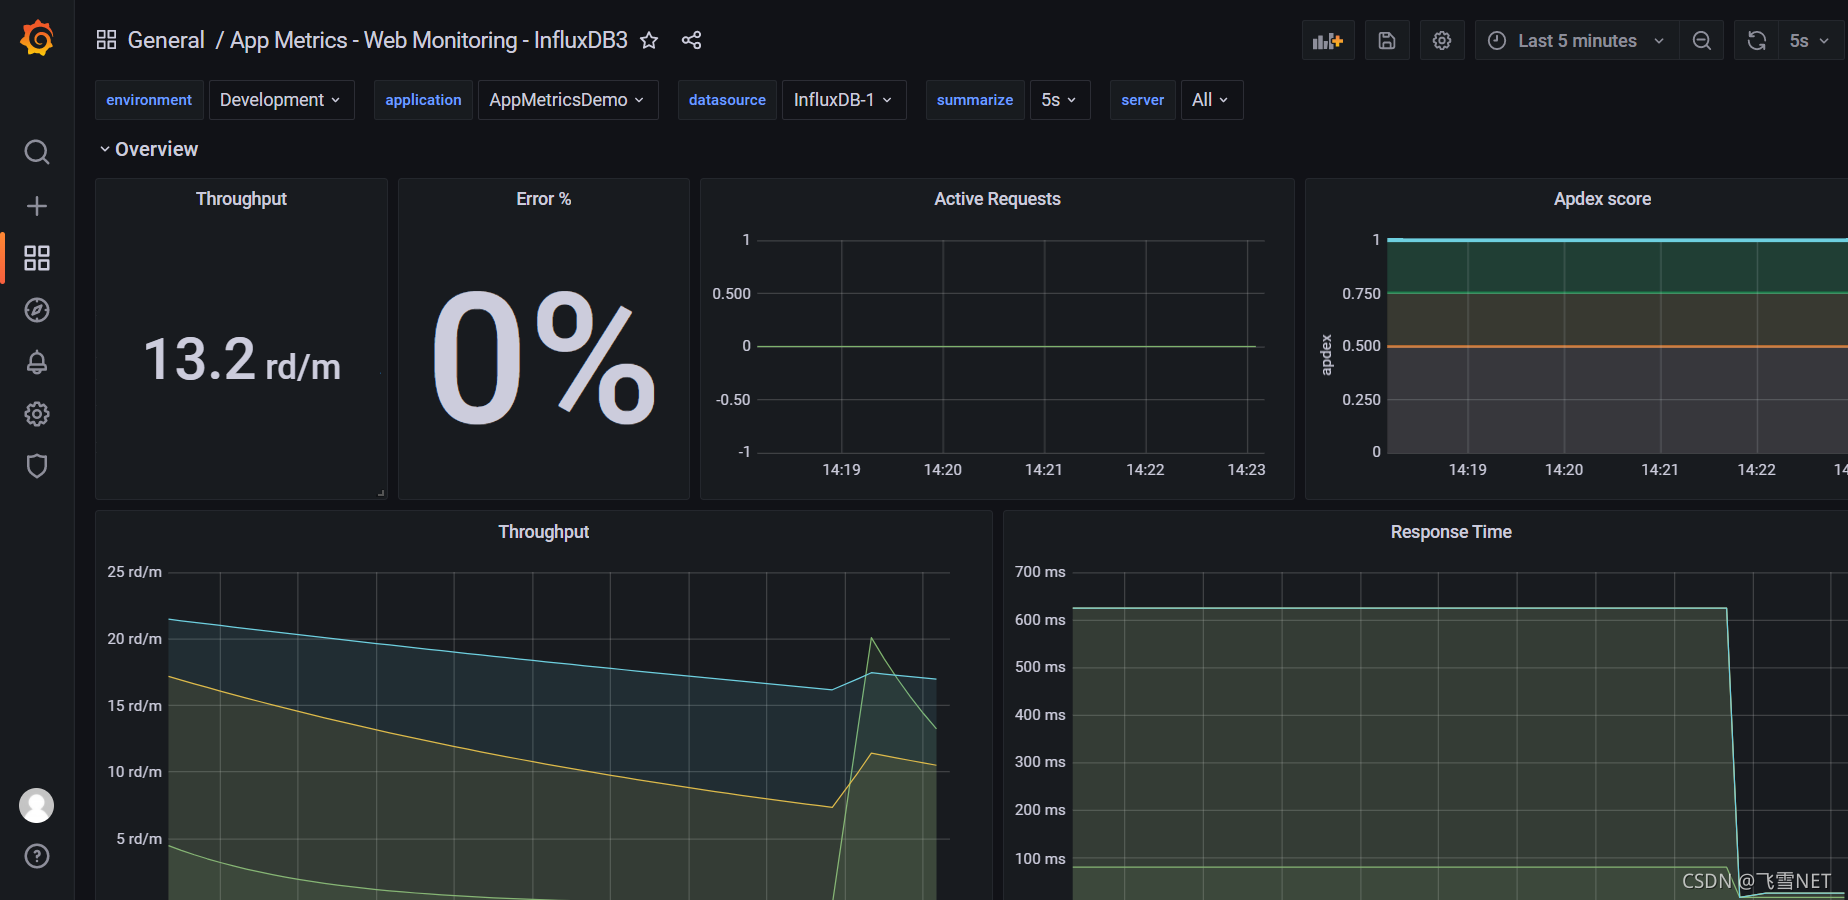Click the summarize variable label
Image resolution: width=1848 pixels, height=900 pixels.
(x=975, y=100)
